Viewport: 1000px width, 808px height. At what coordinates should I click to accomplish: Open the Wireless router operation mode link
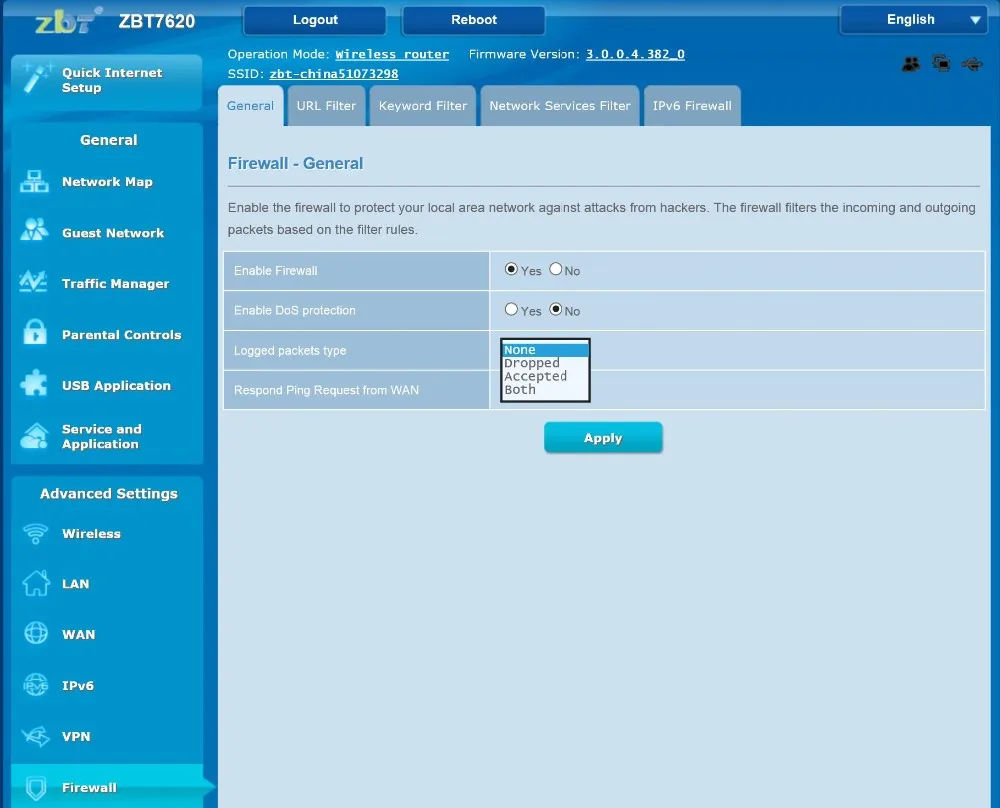coord(392,54)
